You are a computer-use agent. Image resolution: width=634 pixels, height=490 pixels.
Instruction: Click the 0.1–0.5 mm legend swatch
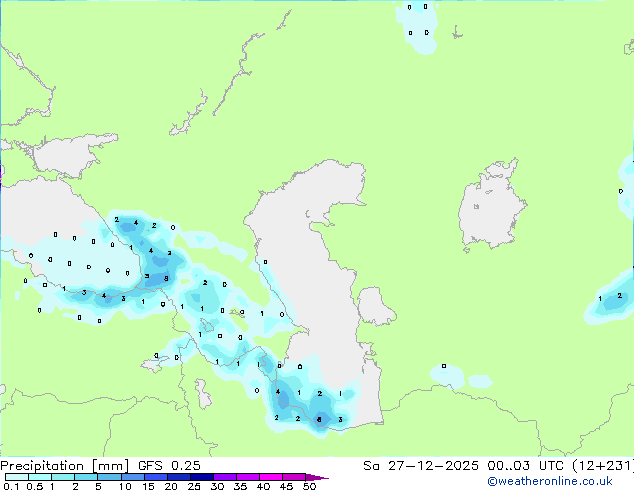(x=17, y=477)
